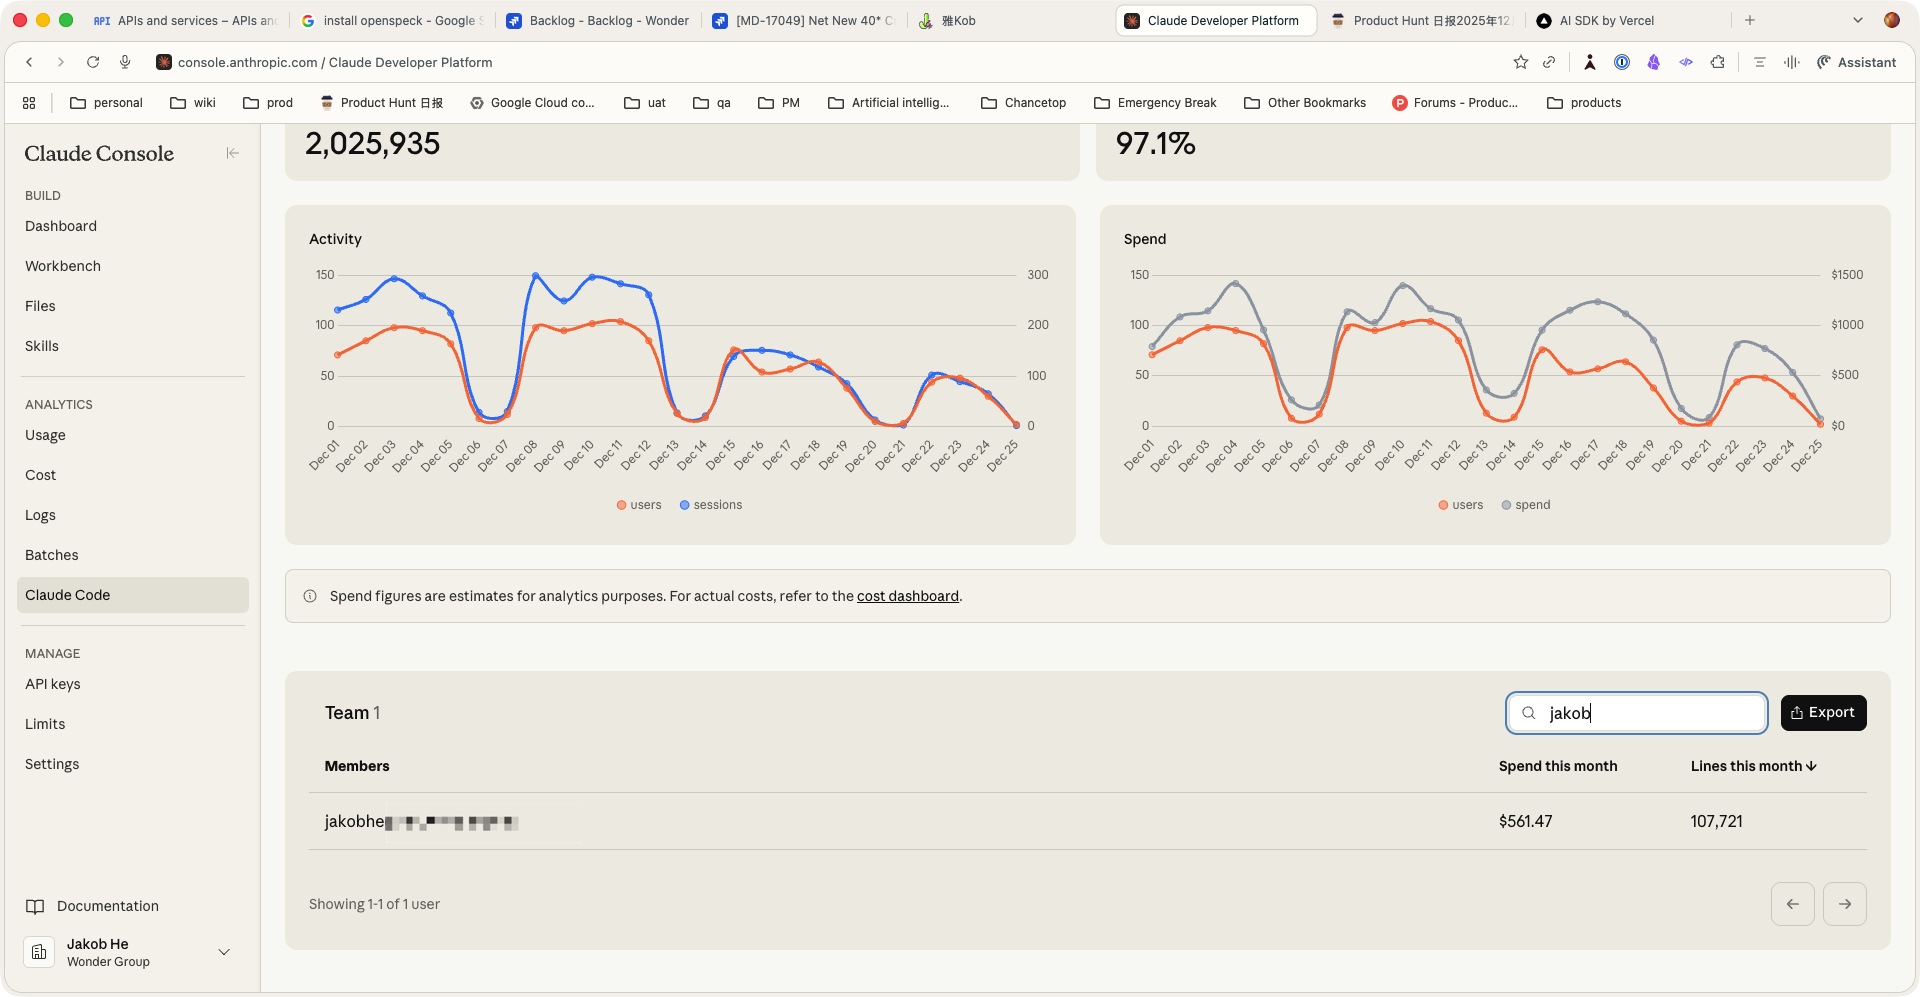Toggle the users series in Activity legend
This screenshot has height=997, width=1920.
pos(639,505)
